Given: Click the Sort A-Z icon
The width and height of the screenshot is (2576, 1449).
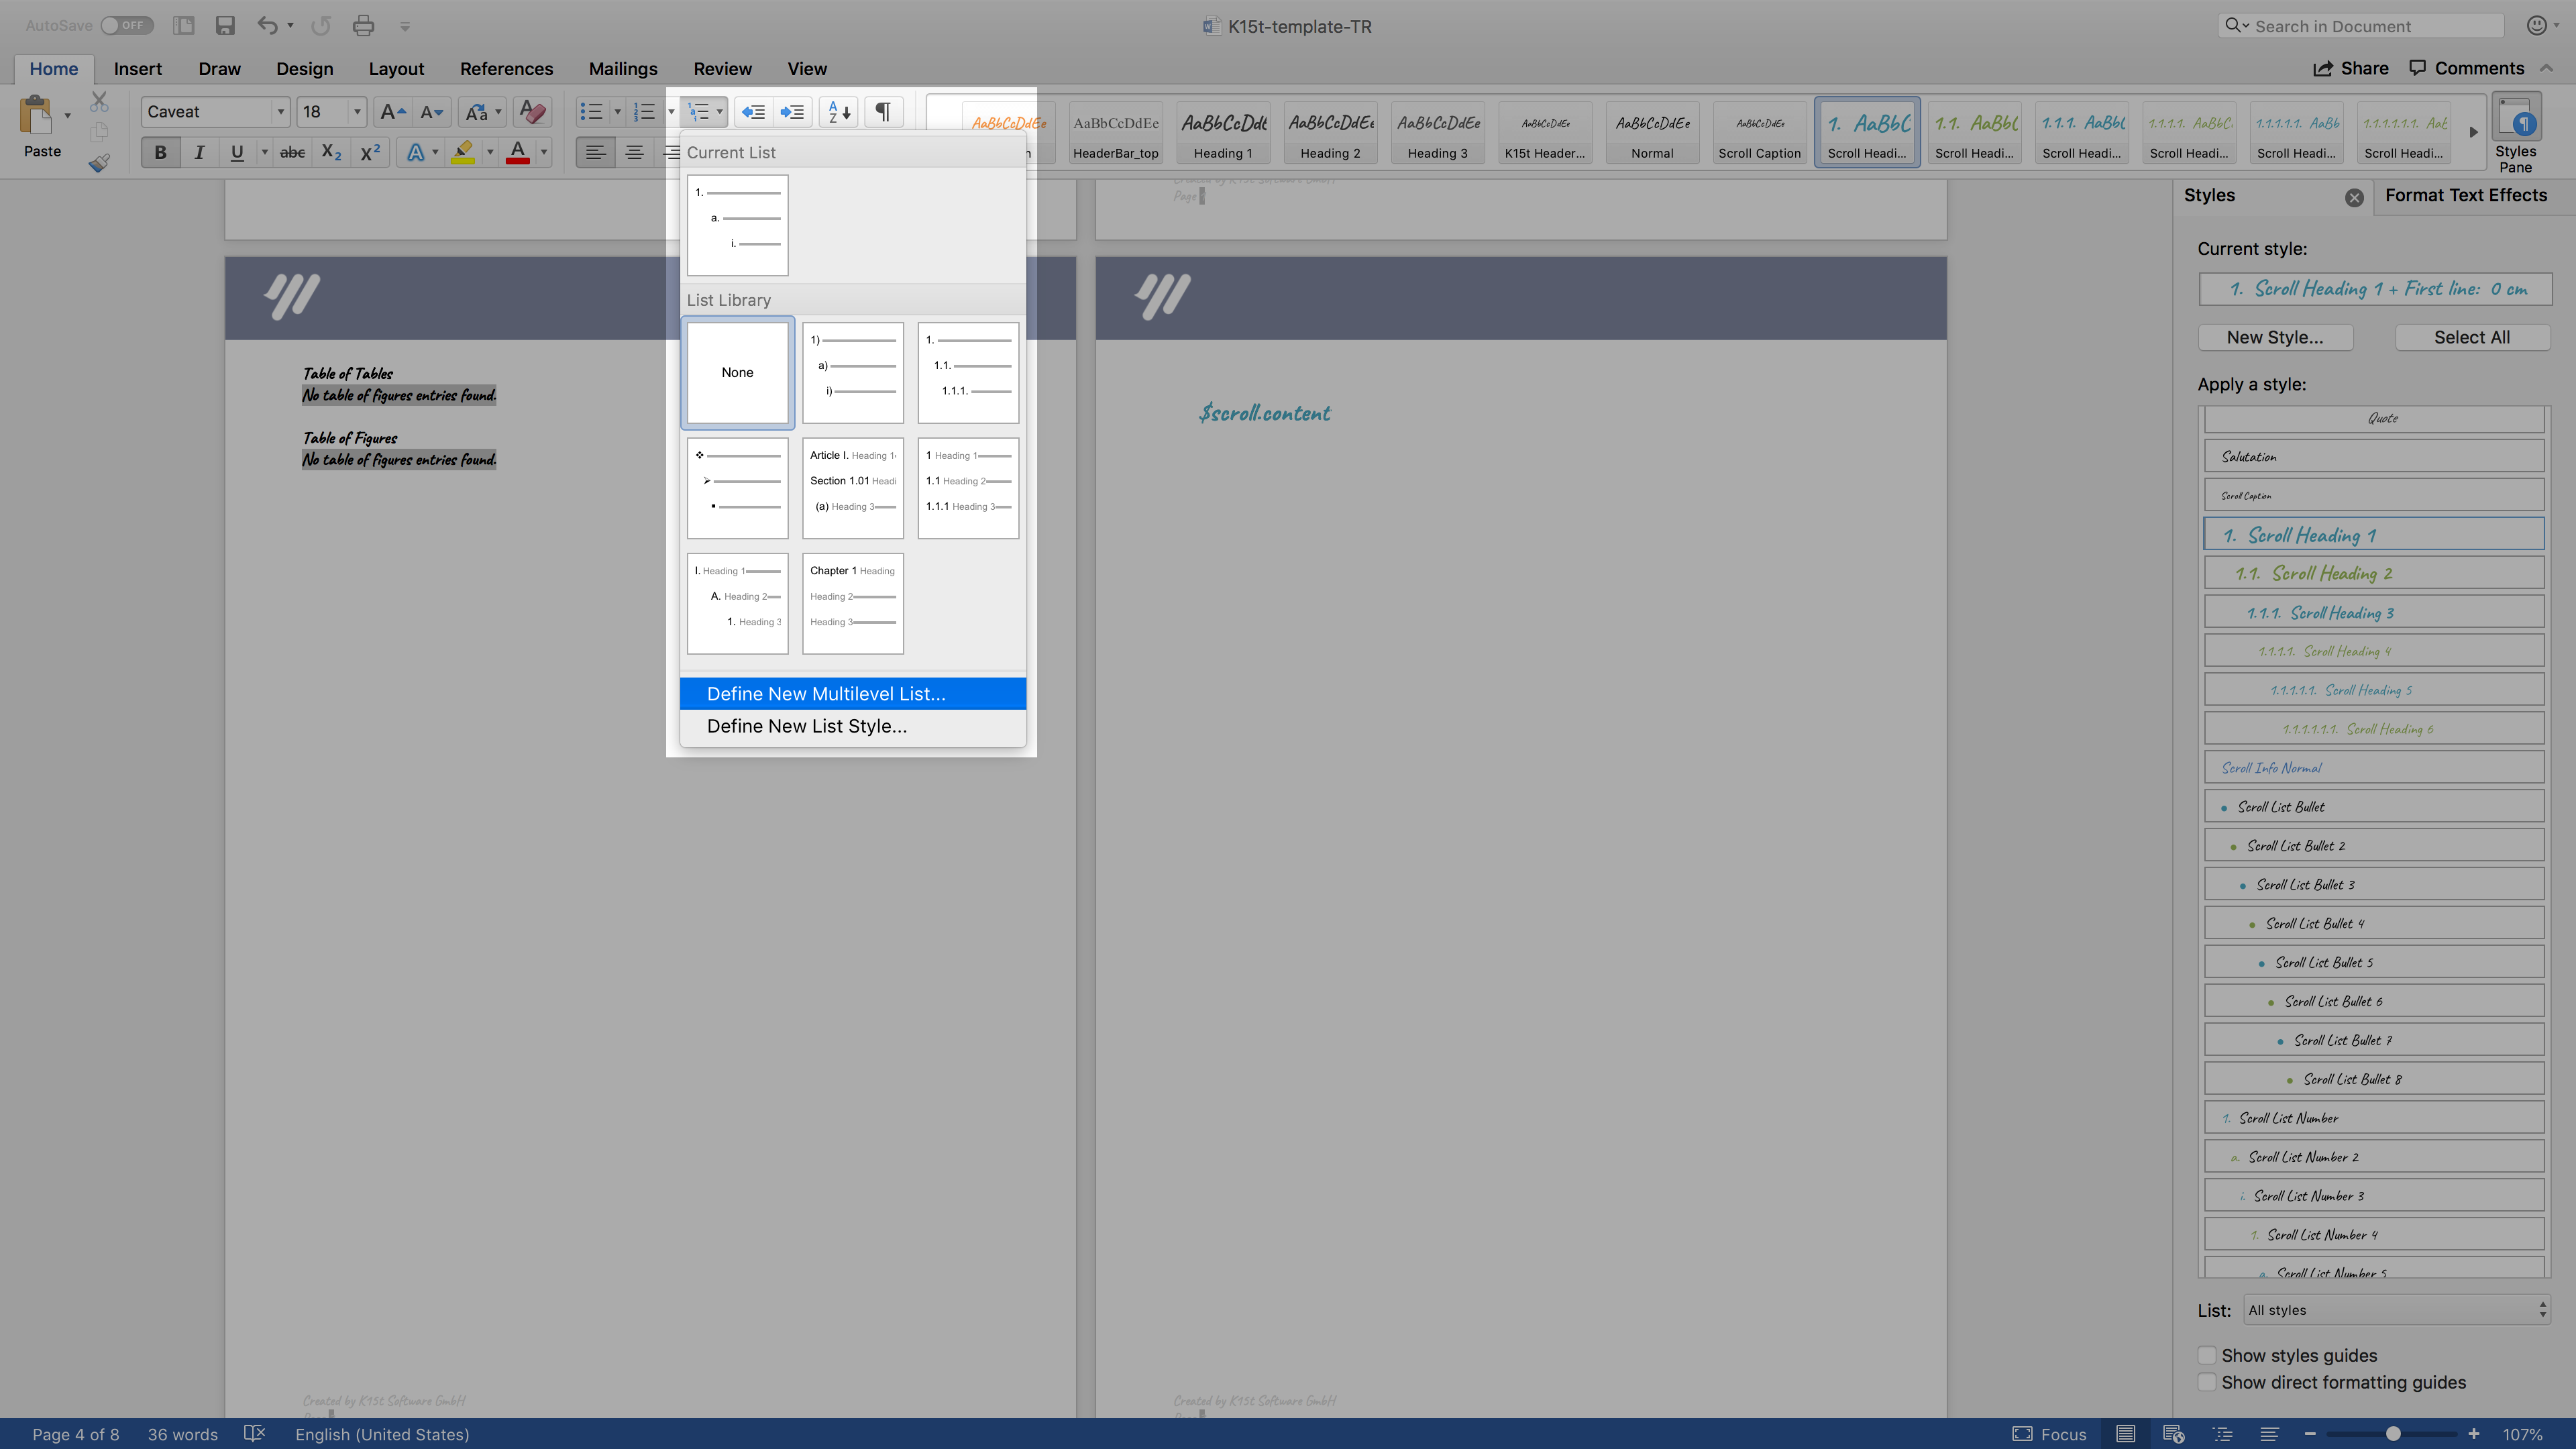Looking at the screenshot, I should pos(839,112).
